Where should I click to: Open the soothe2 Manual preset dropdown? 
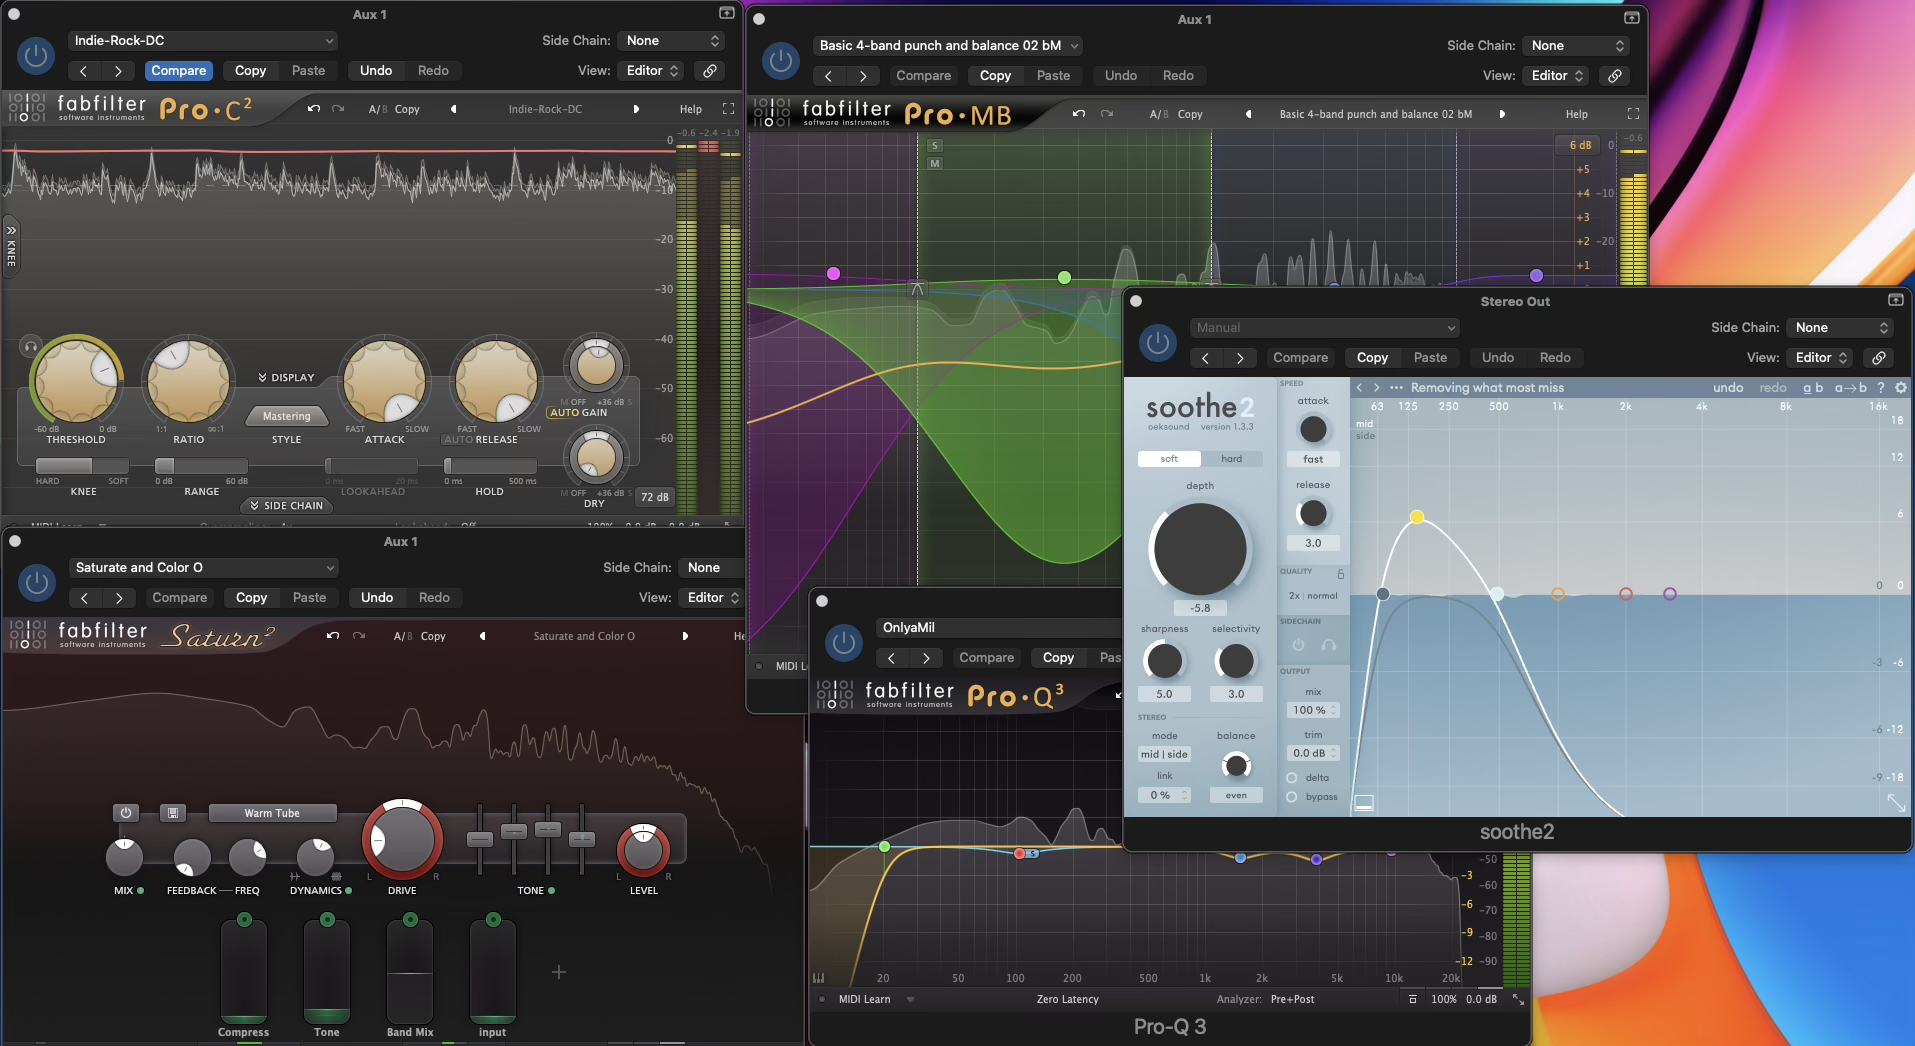pyautogui.click(x=1325, y=328)
